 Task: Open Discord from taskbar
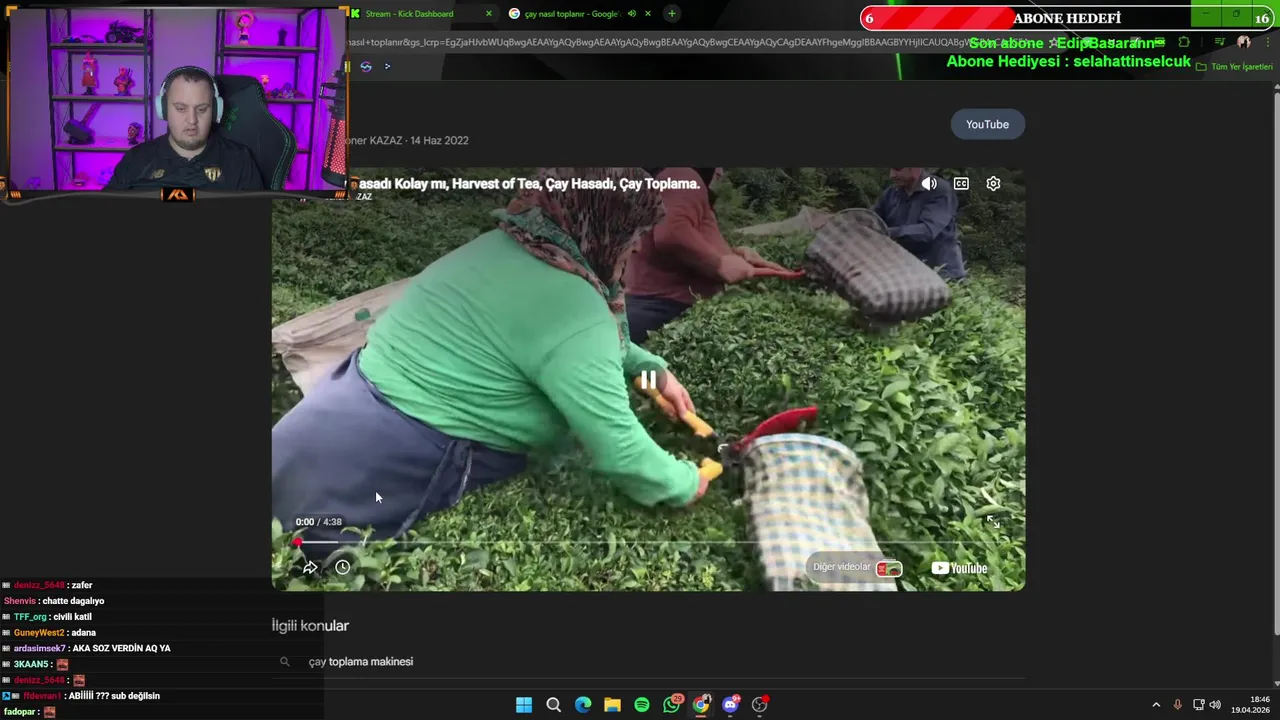(731, 705)
